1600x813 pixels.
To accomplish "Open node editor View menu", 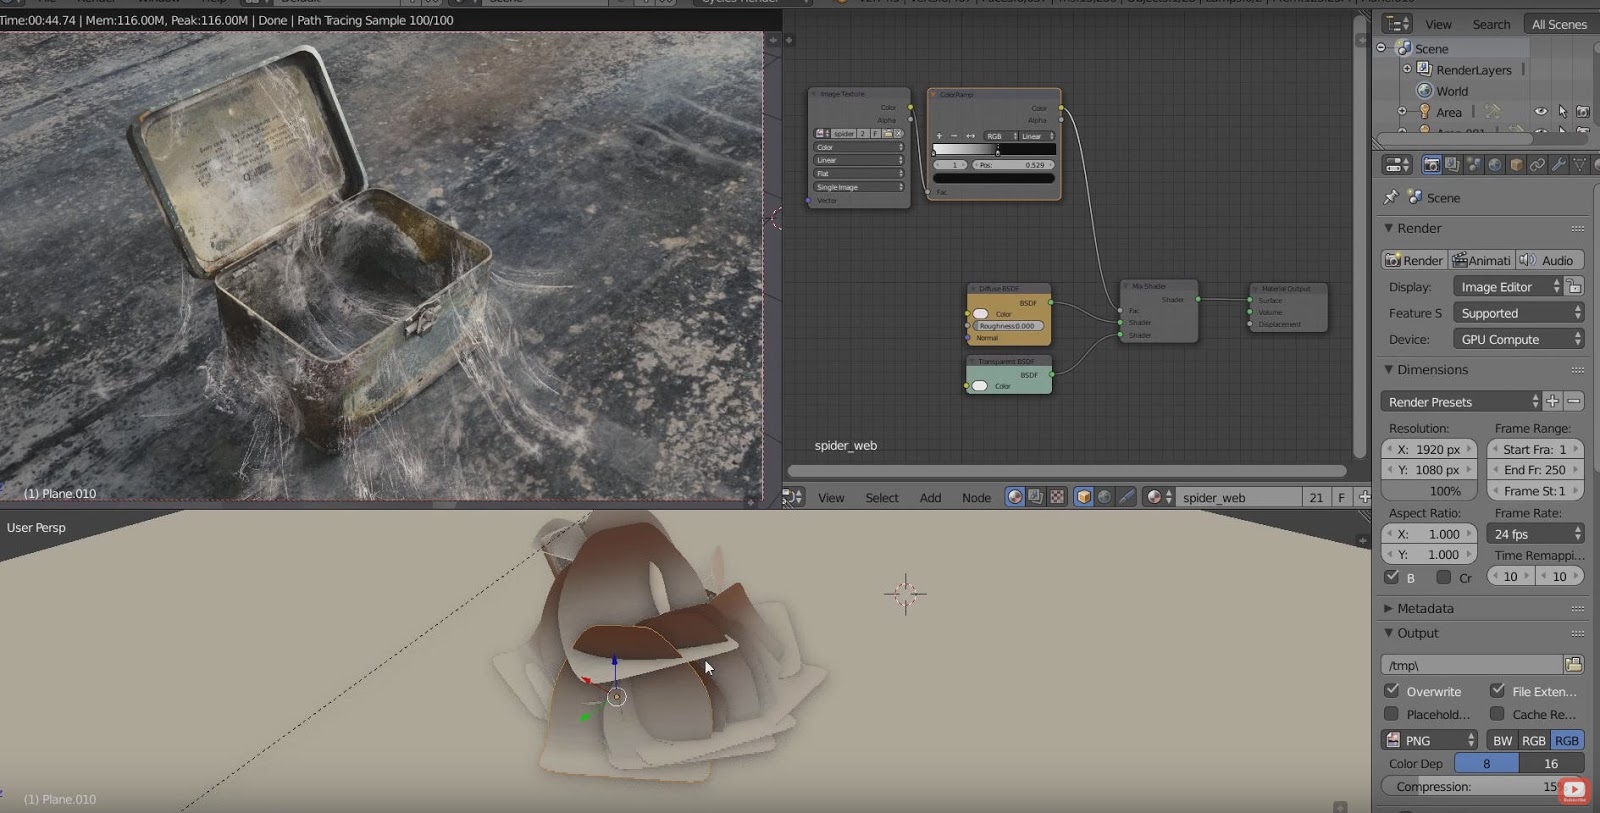I will pyautogui.click(x=831, y=497).
